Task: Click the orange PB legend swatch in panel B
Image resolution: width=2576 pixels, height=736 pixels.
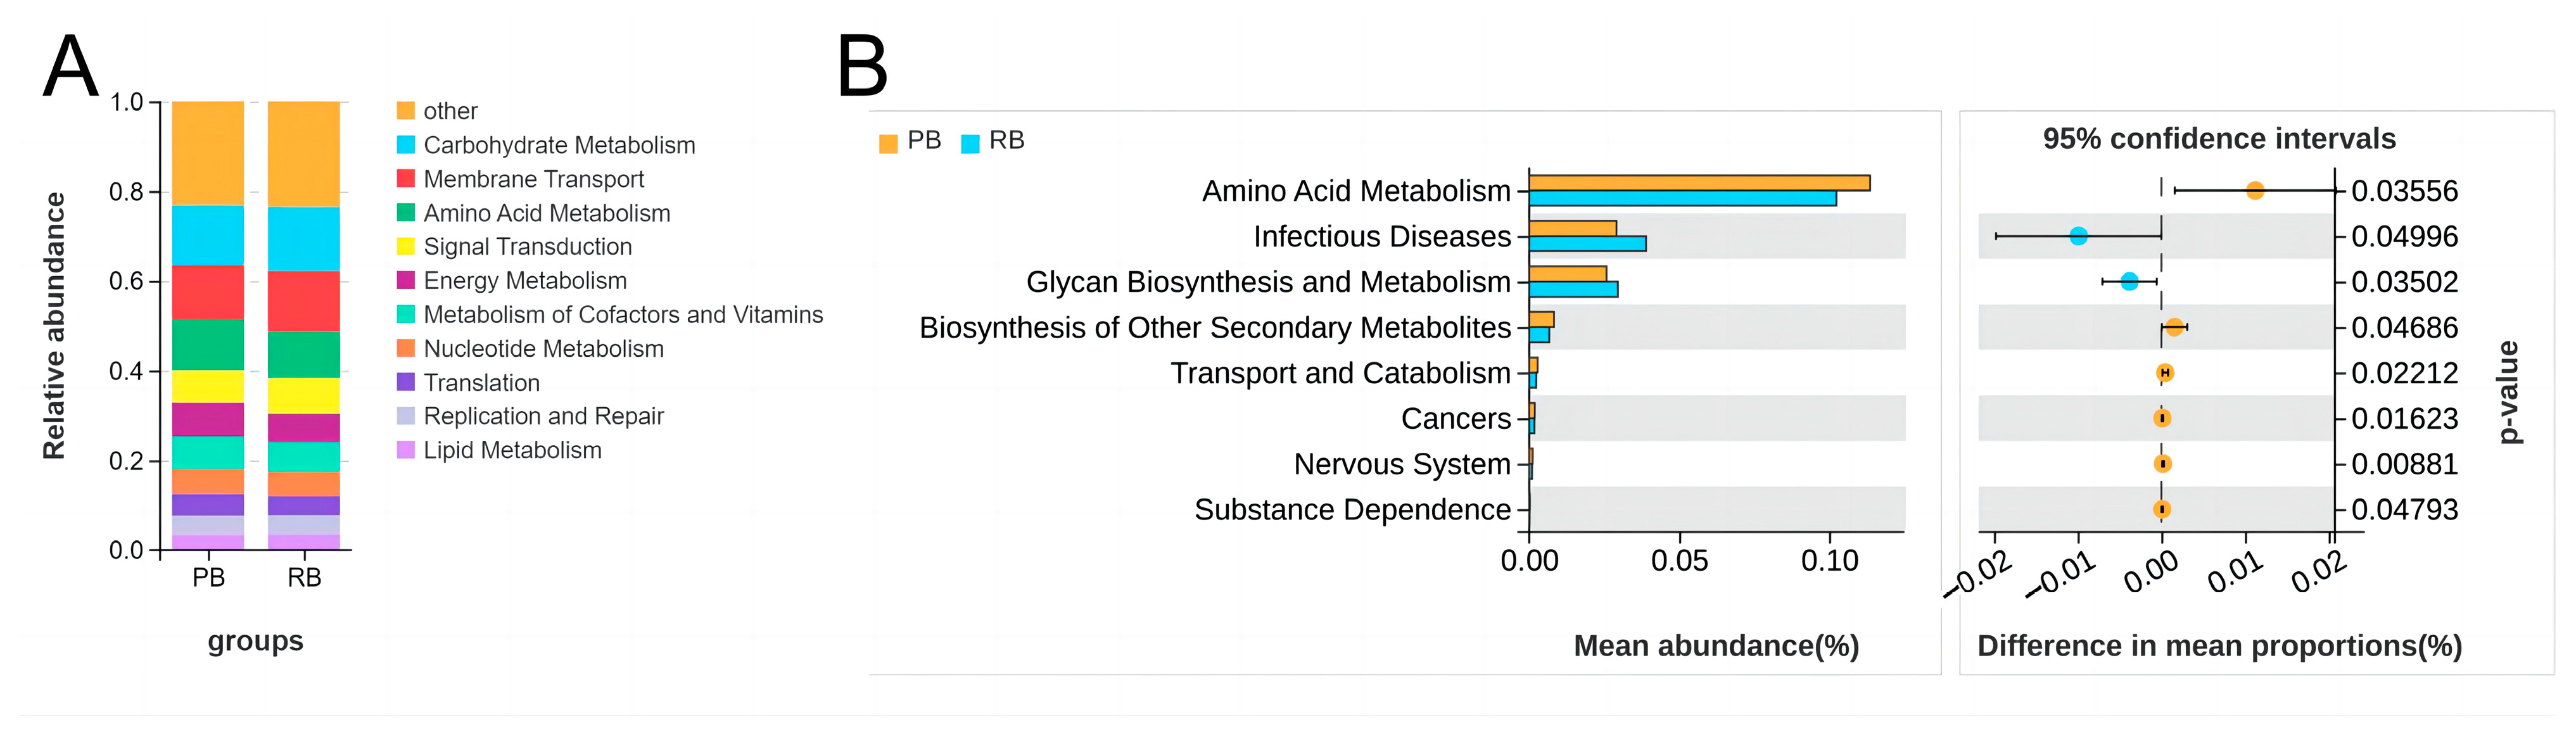Action: 888,143
